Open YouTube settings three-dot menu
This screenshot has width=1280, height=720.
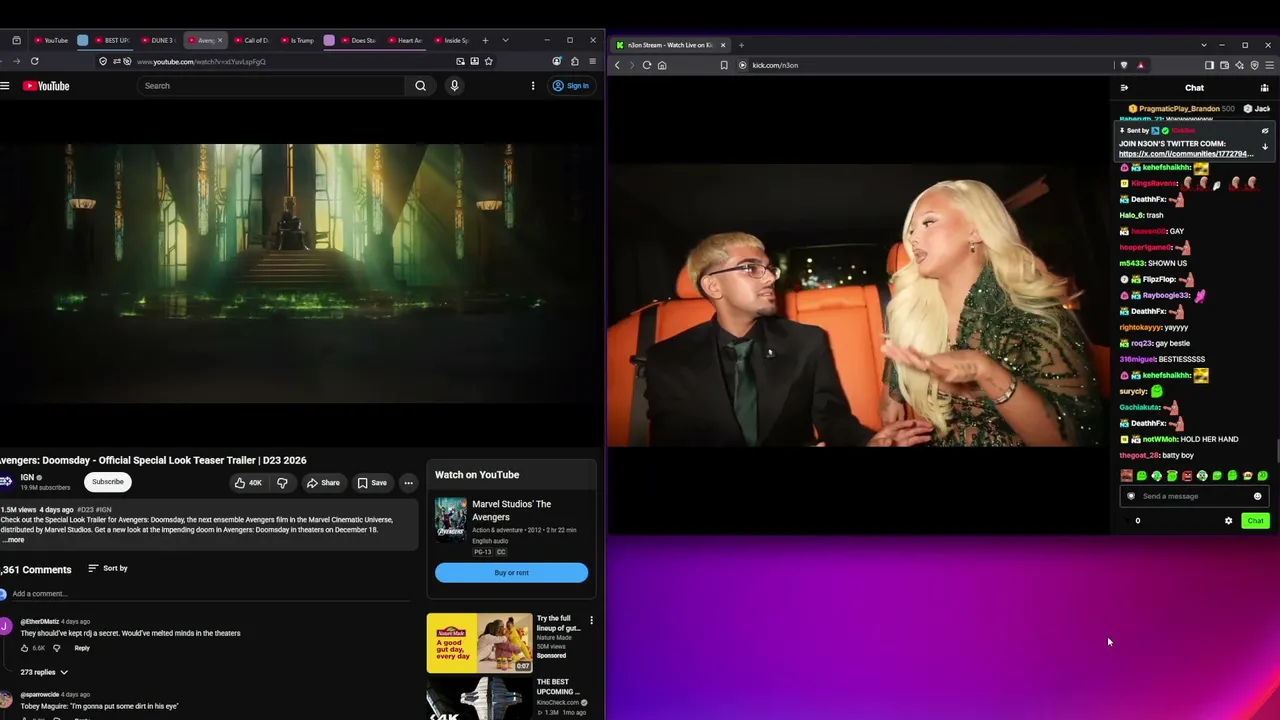[x=533, y=86]
